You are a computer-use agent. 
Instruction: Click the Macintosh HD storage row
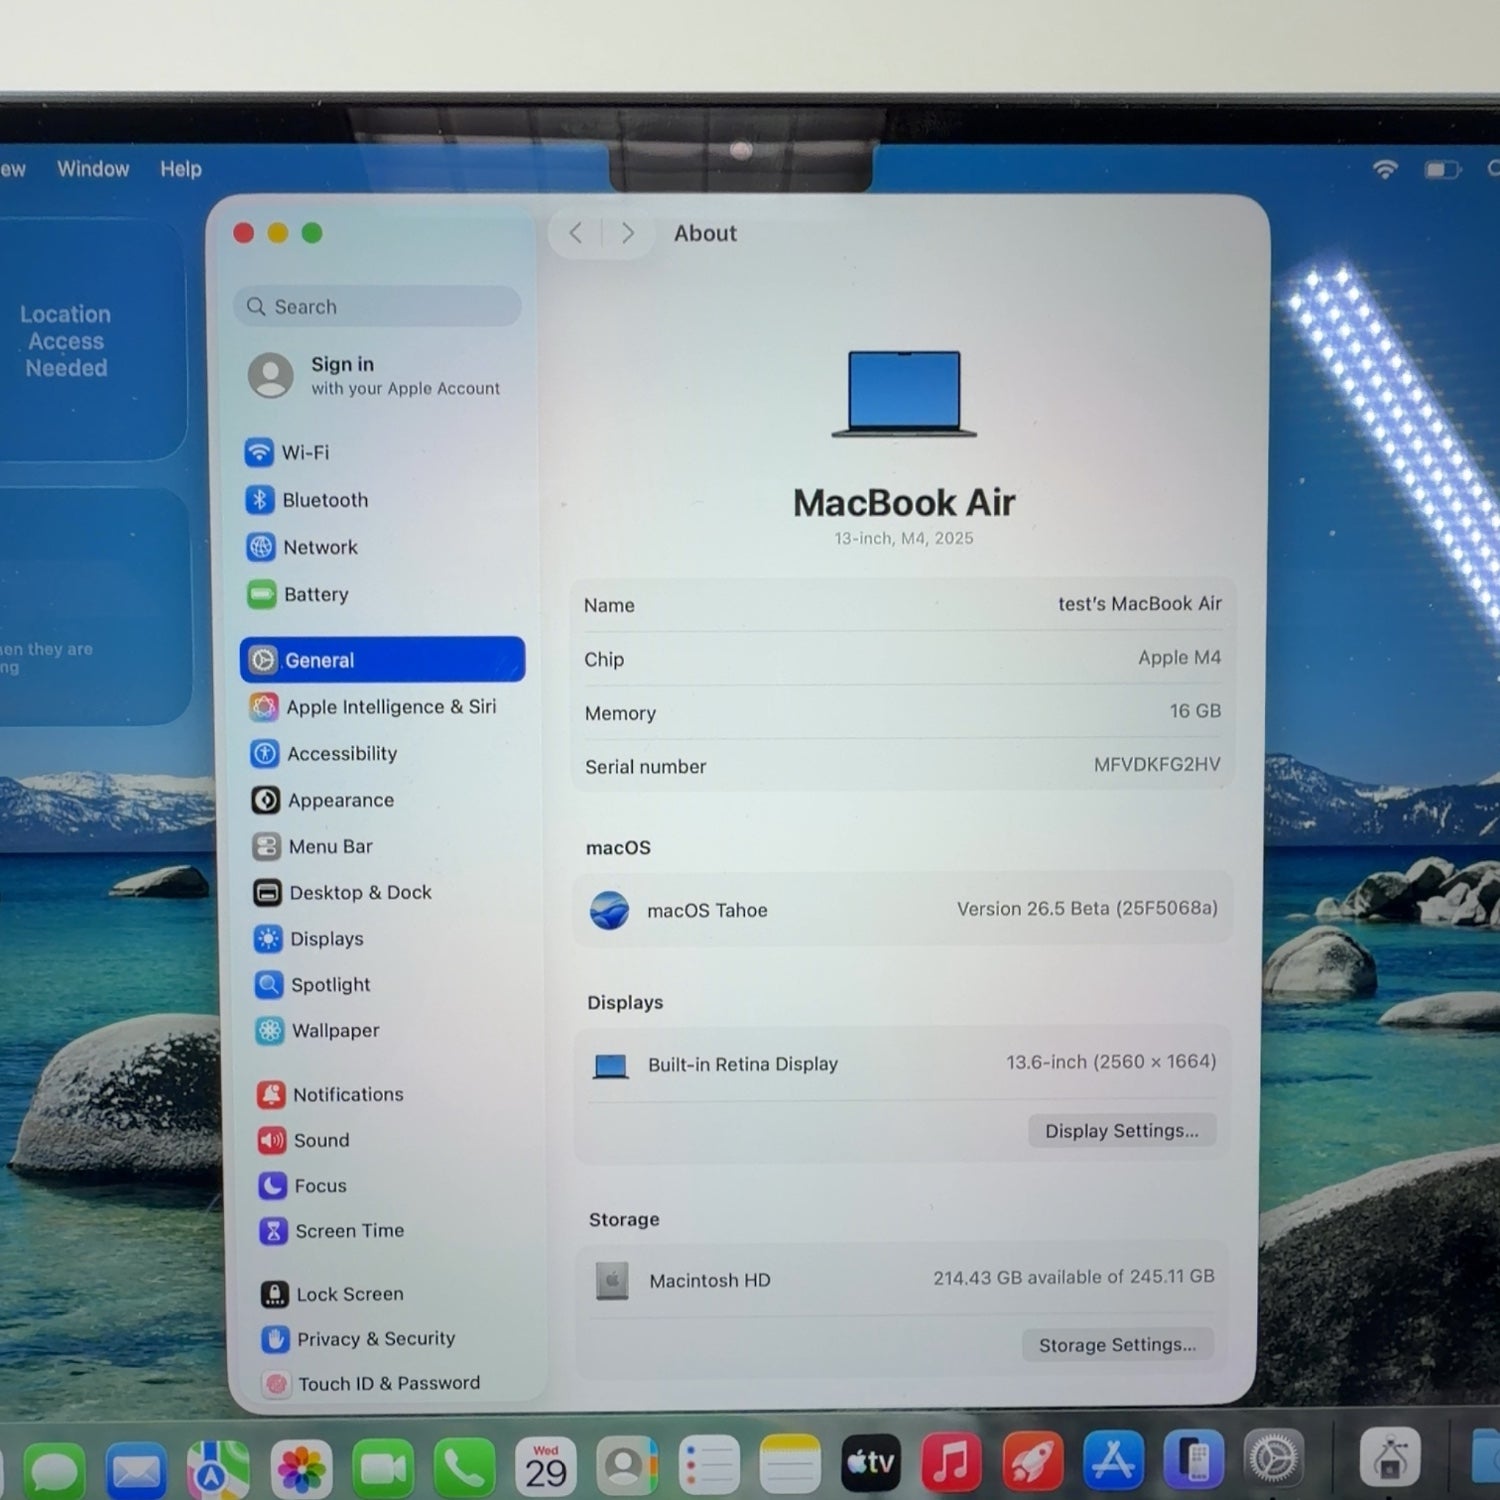coord(901,1279)
